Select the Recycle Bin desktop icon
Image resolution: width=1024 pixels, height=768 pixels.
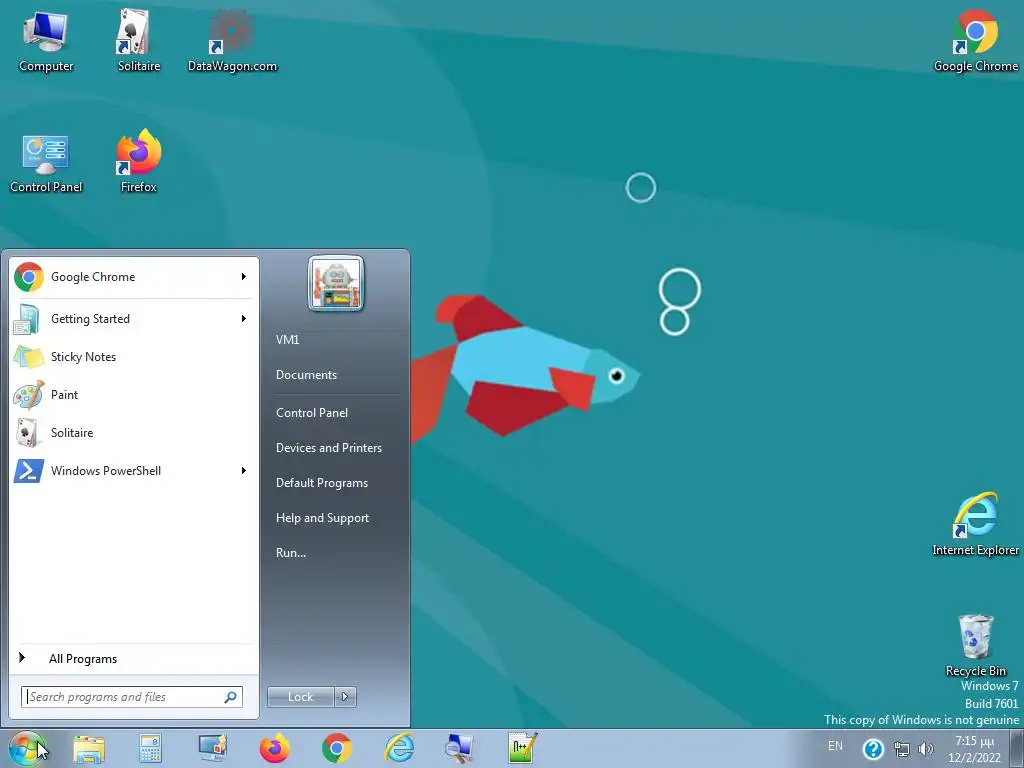(975, 645)
